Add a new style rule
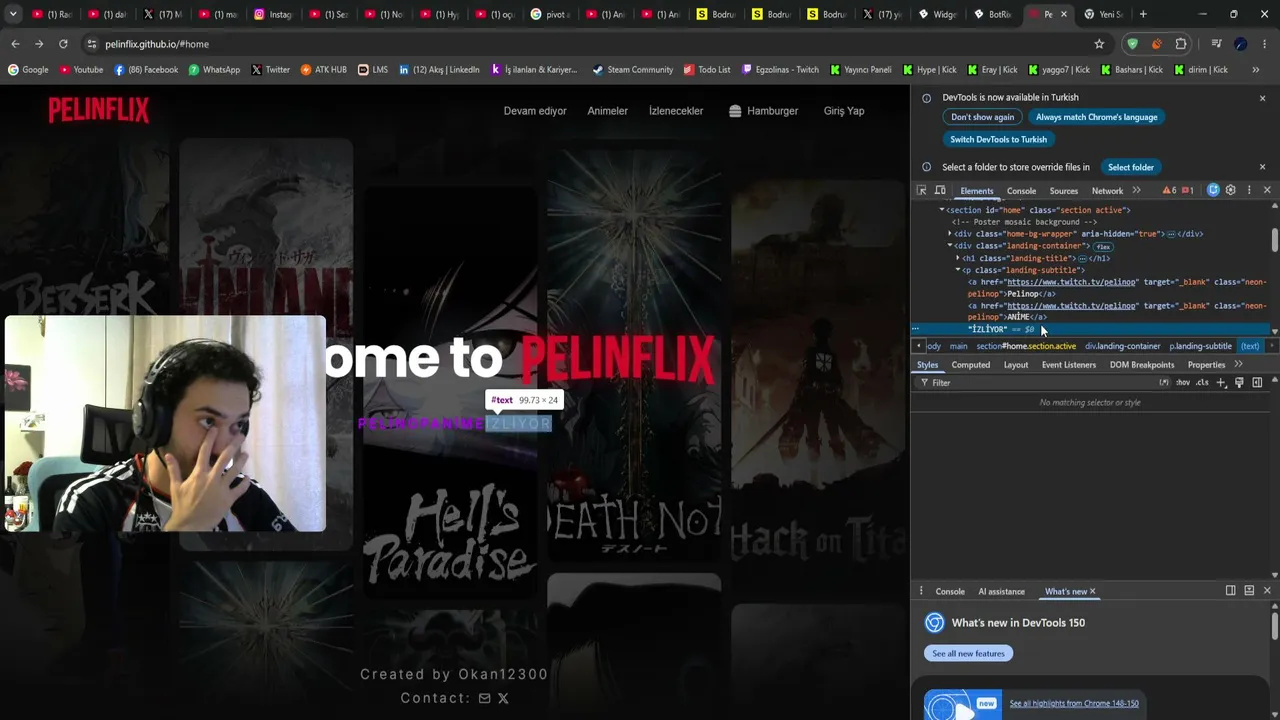This screenshot has height=720, width=1280. 1221,383
